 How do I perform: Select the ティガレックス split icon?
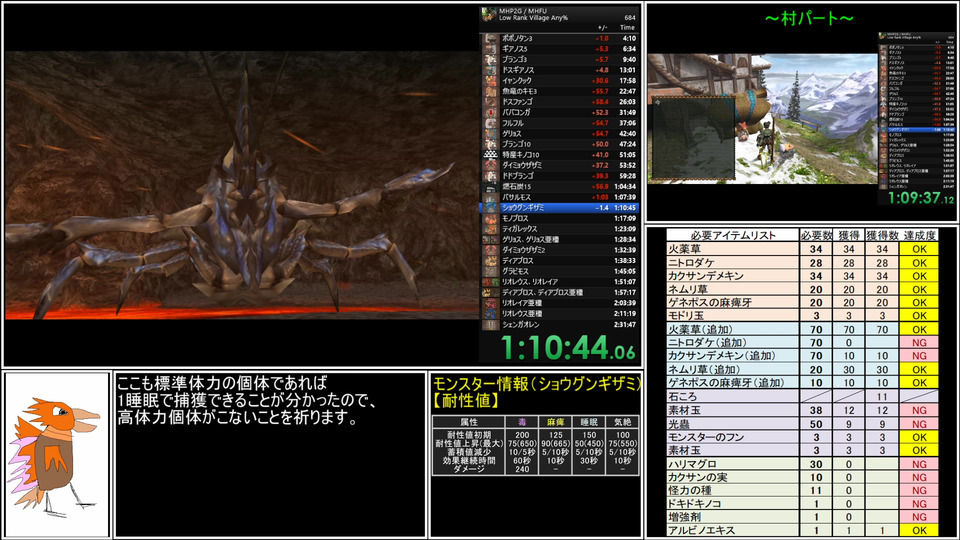[x=491, y=228]
